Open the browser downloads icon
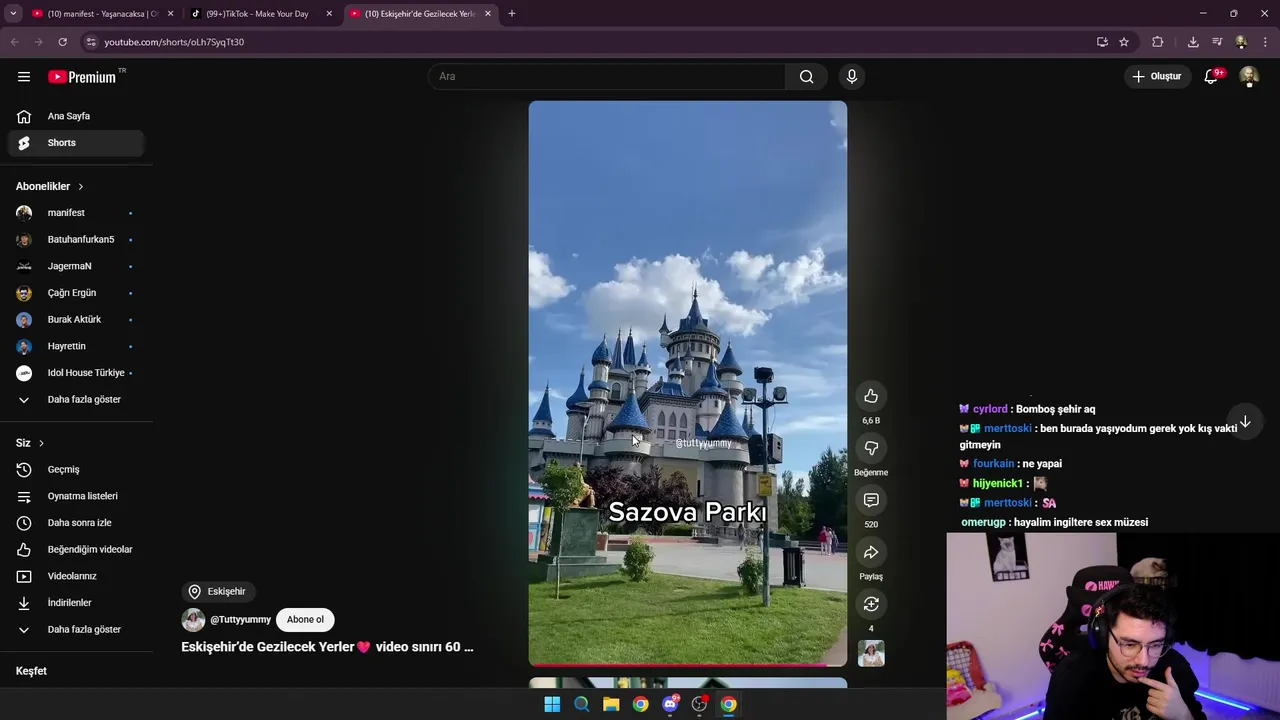Screen dimensions: 1280x720 [x=1193, y=42]
